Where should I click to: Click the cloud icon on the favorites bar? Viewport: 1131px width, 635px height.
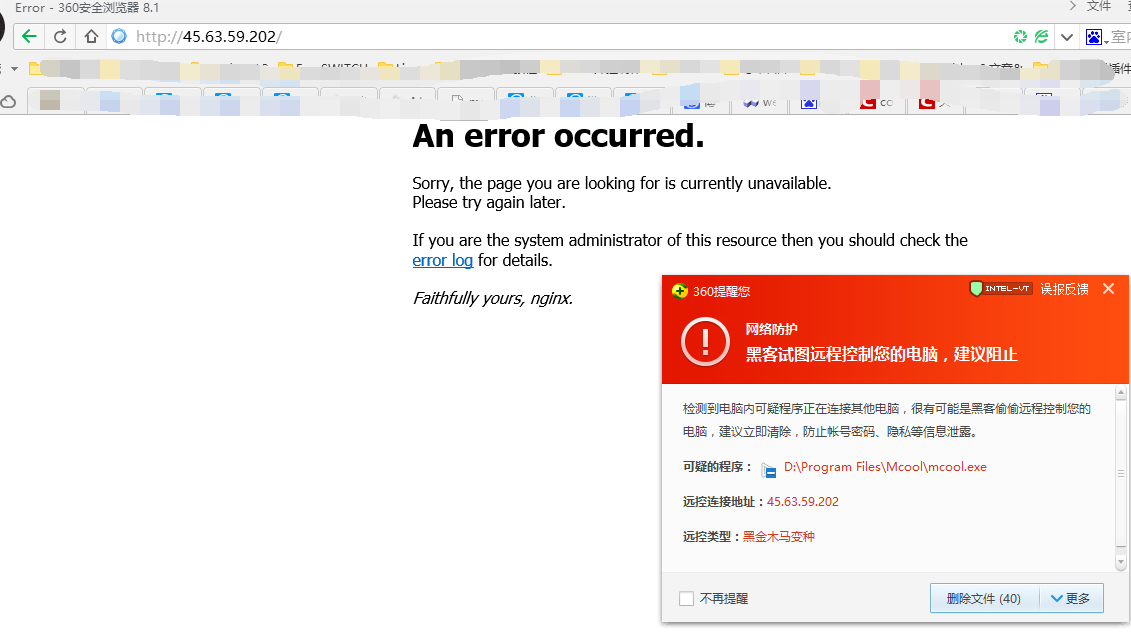coord(9,102)
